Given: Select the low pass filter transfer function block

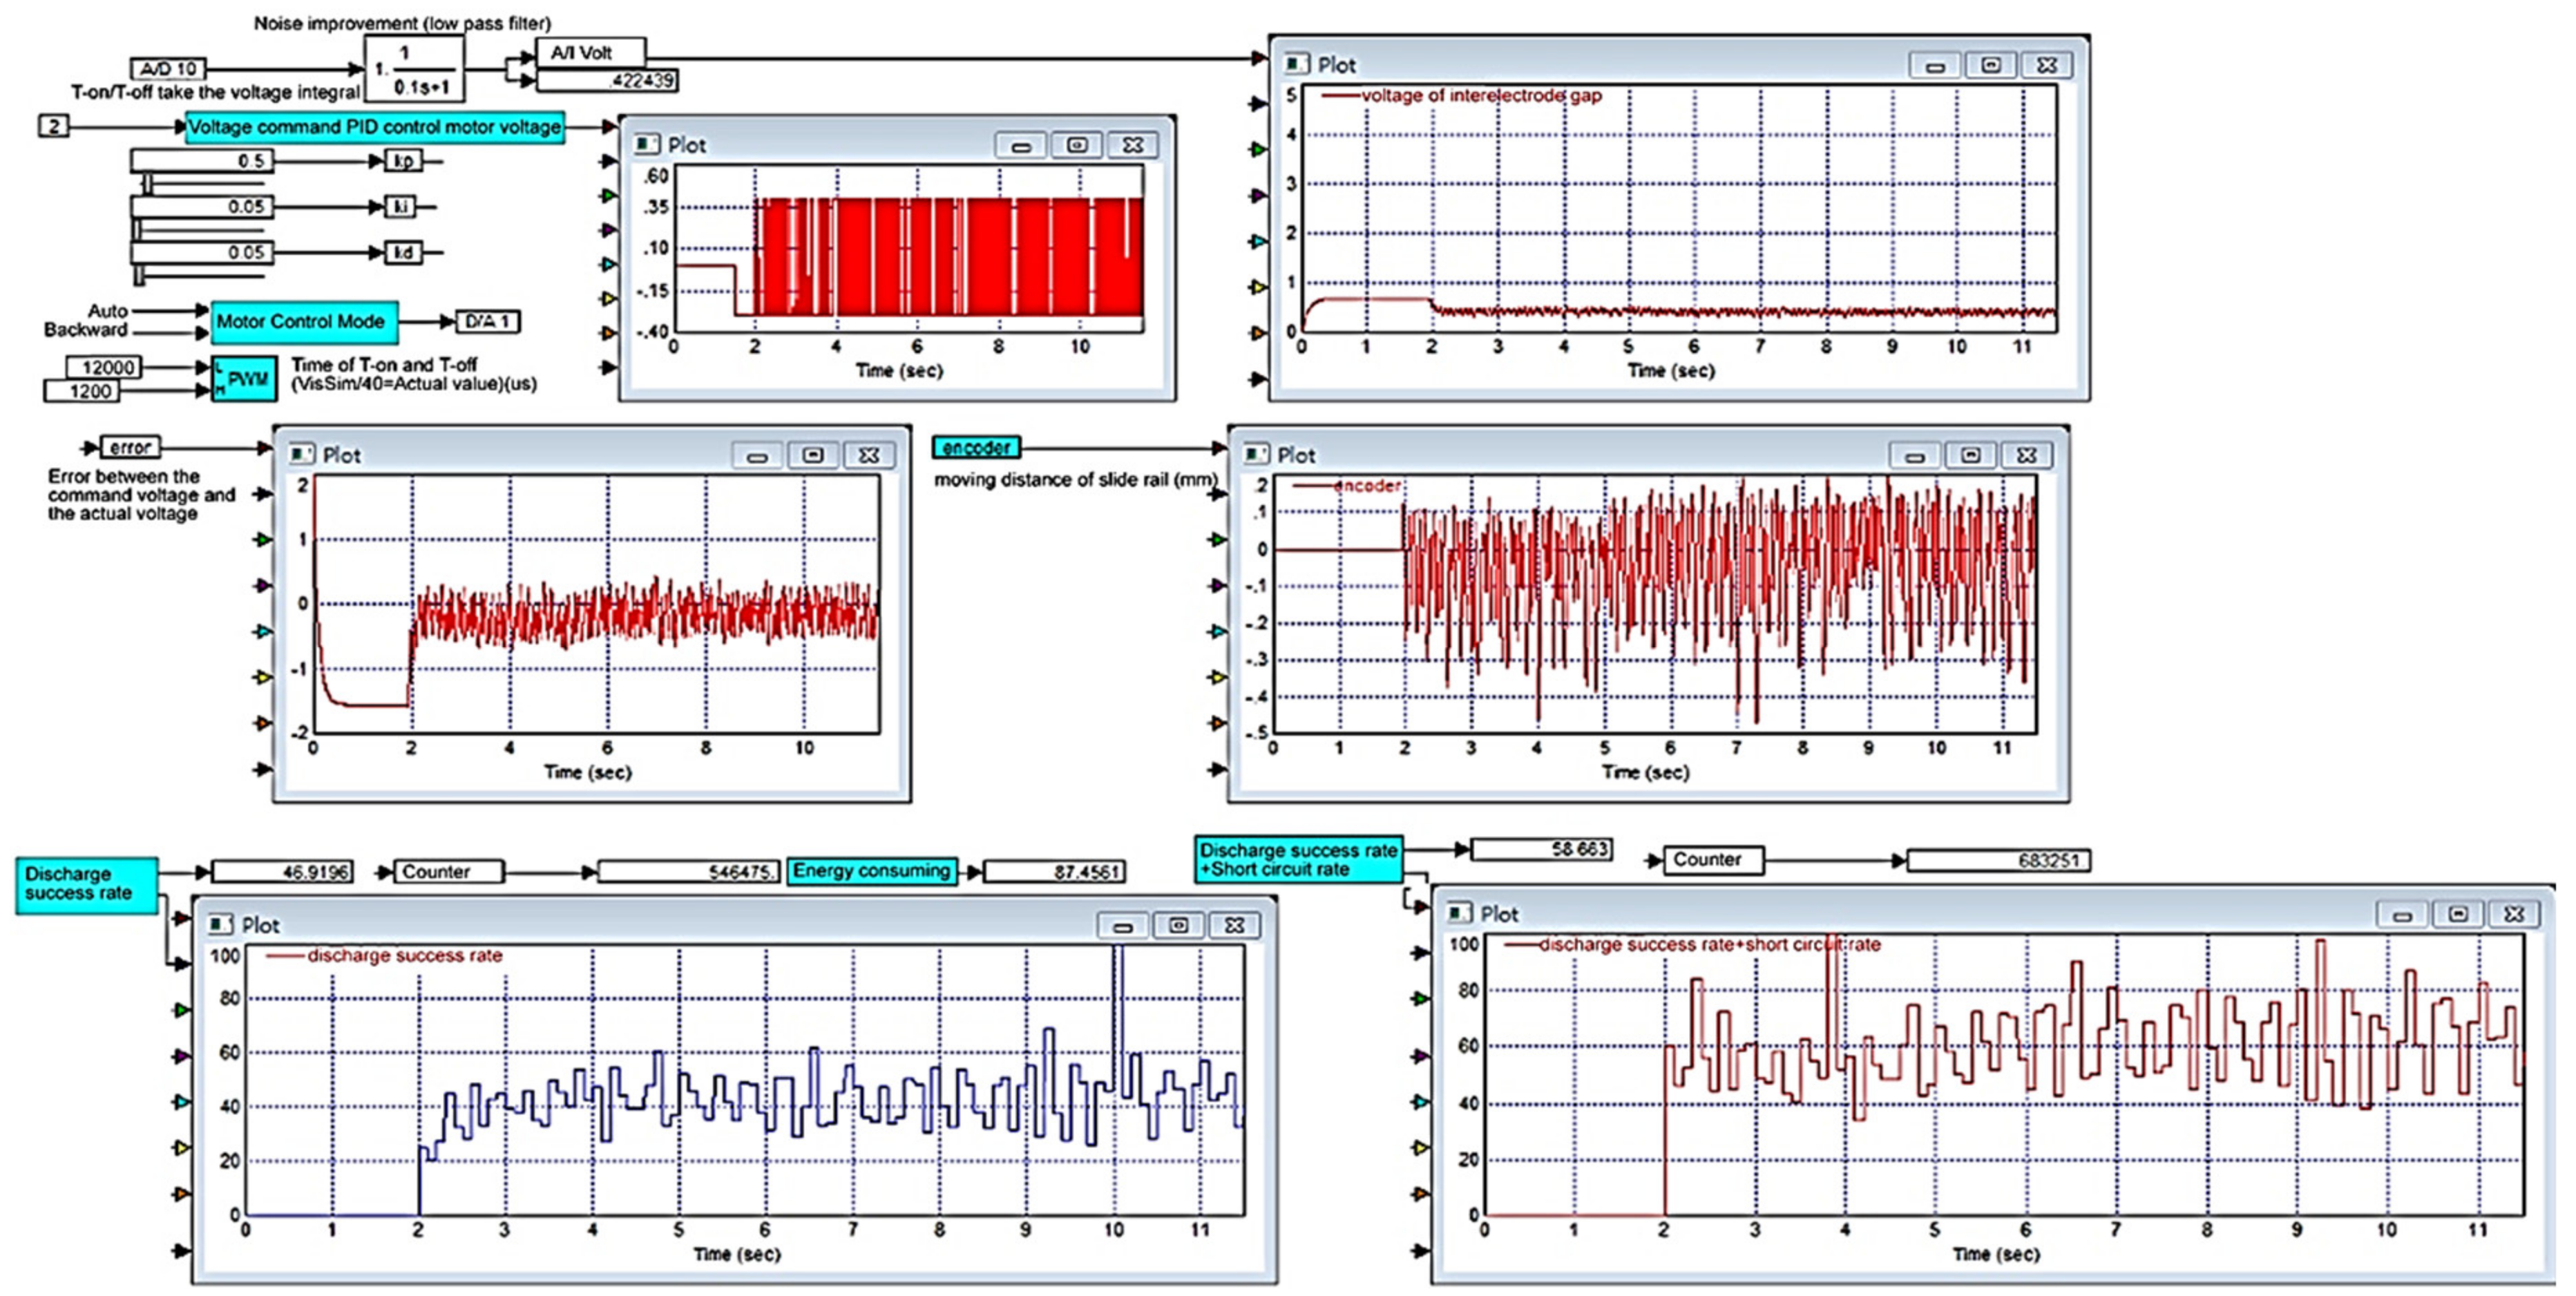Looking at the screenshot, I should 414,70.
